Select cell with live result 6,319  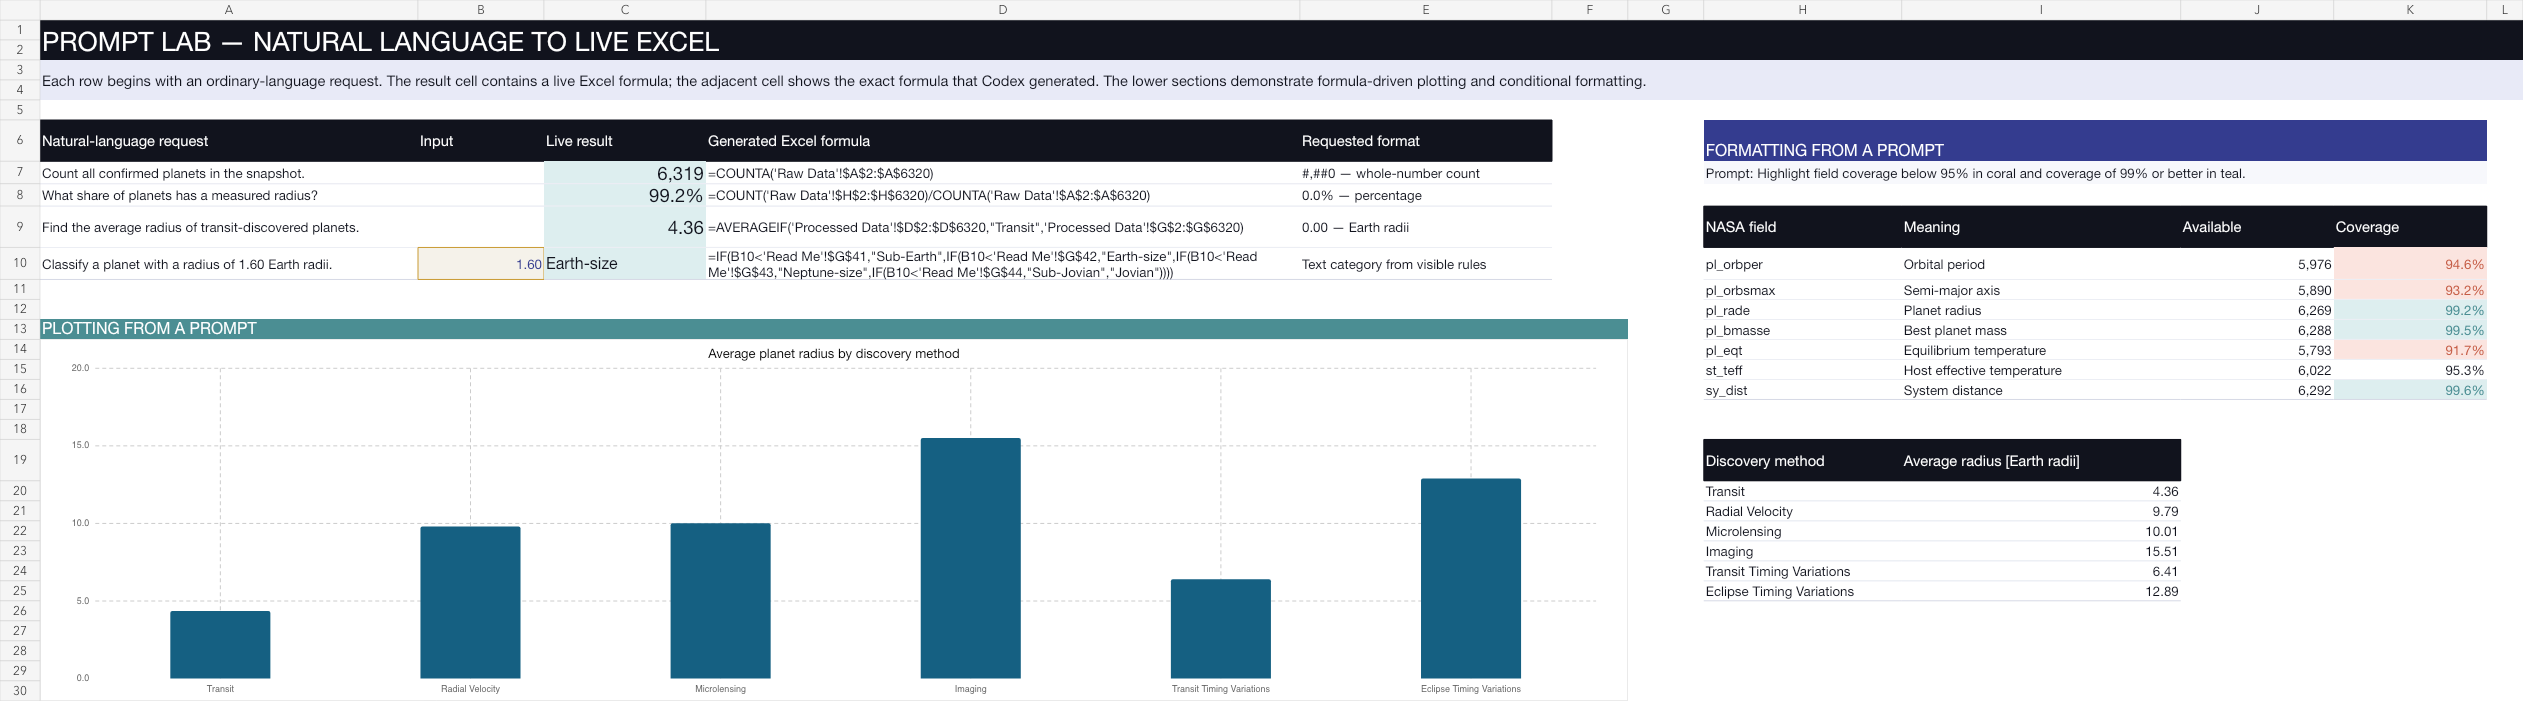(x=624, y=173)
